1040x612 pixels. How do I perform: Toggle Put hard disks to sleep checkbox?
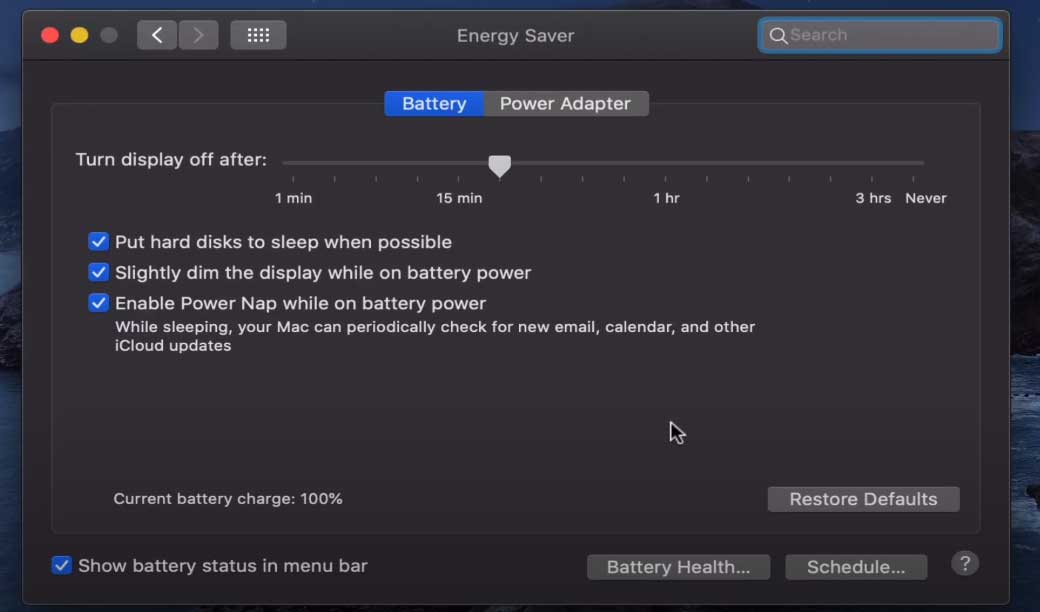point(98,241)
